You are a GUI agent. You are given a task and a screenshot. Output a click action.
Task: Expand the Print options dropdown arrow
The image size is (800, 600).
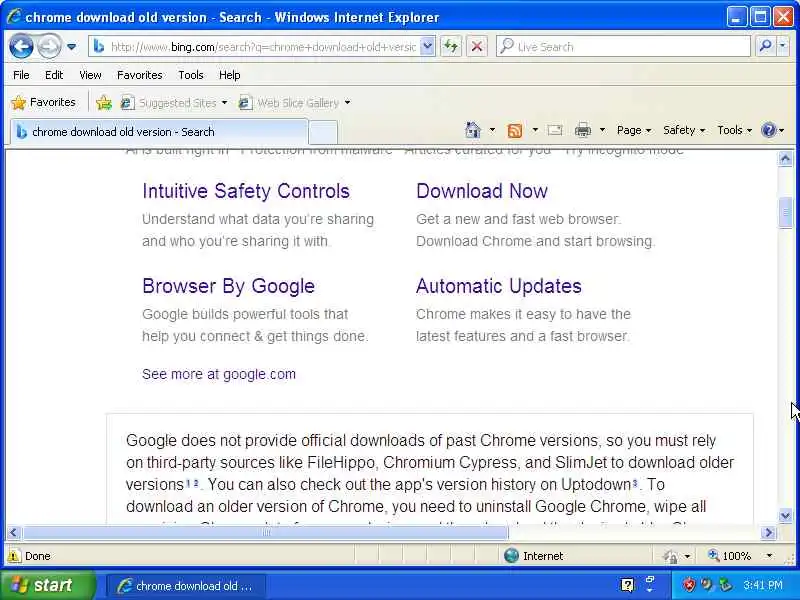602,130
